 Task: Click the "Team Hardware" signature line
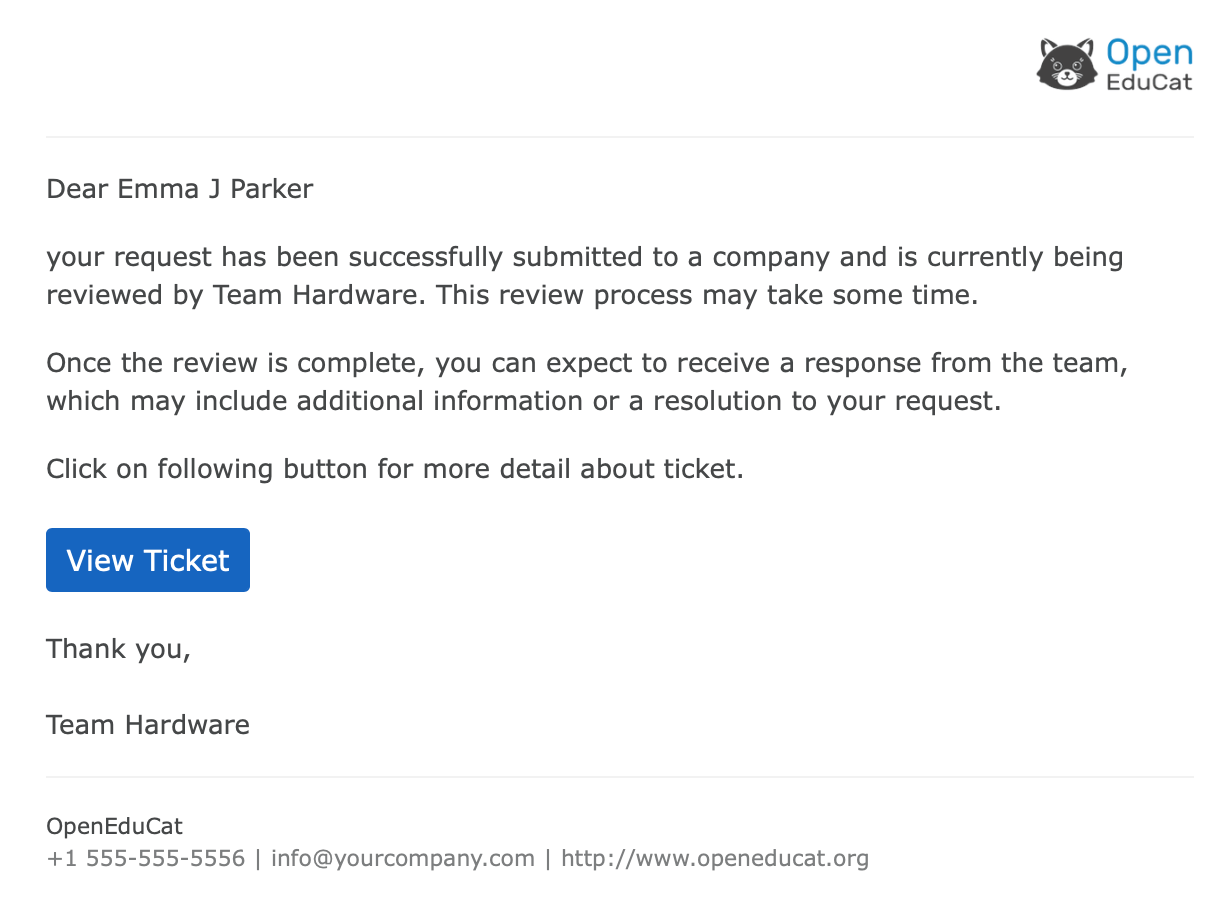[x=148, y=725]
